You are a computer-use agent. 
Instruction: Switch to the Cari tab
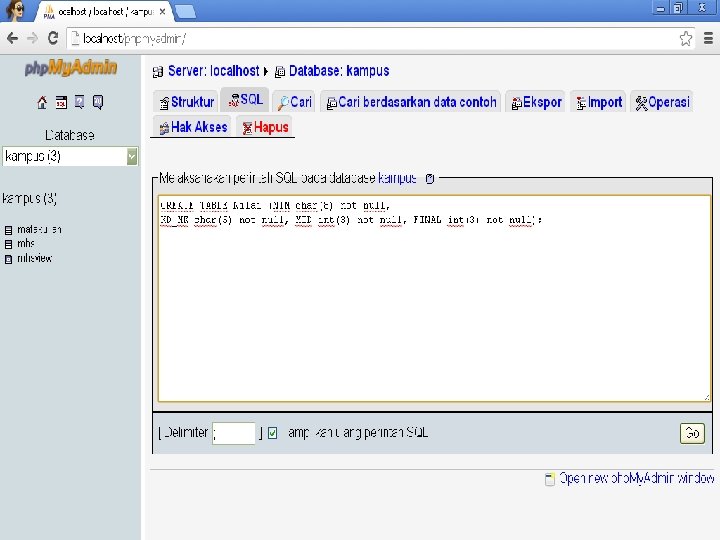tap(294, 102)
